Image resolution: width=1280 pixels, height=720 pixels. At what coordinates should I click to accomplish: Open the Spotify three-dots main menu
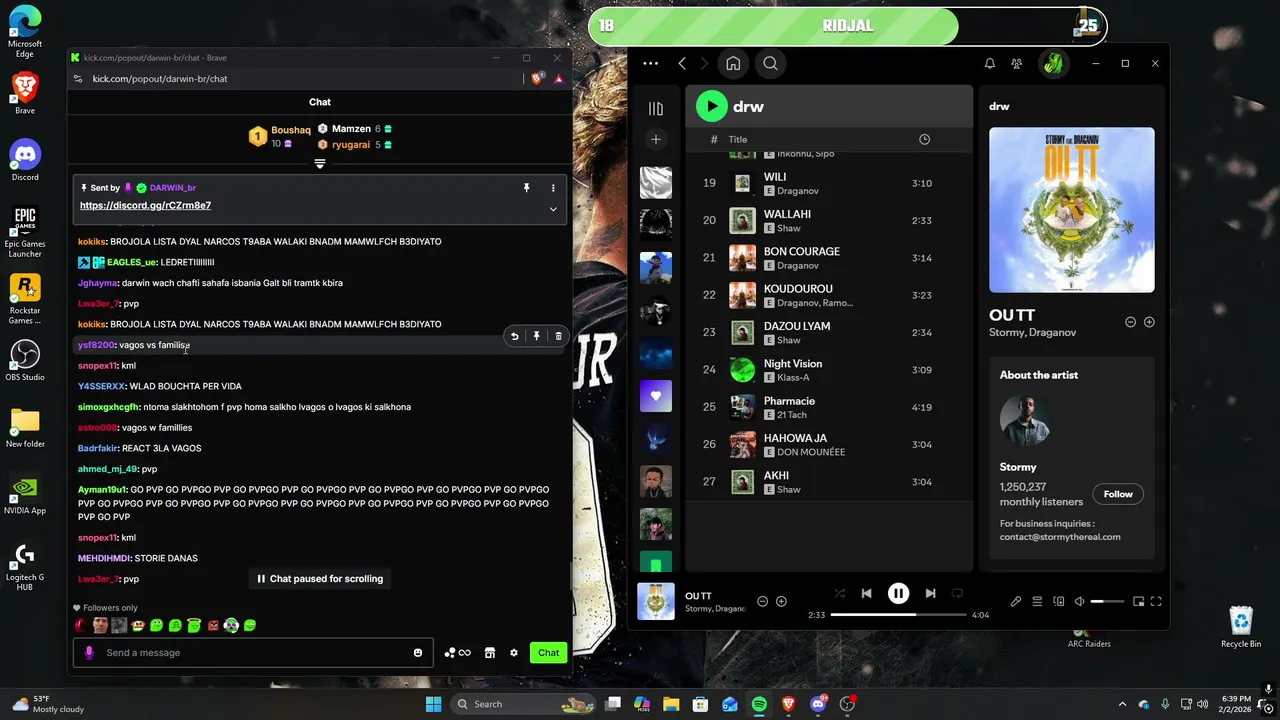pos(650,63)
